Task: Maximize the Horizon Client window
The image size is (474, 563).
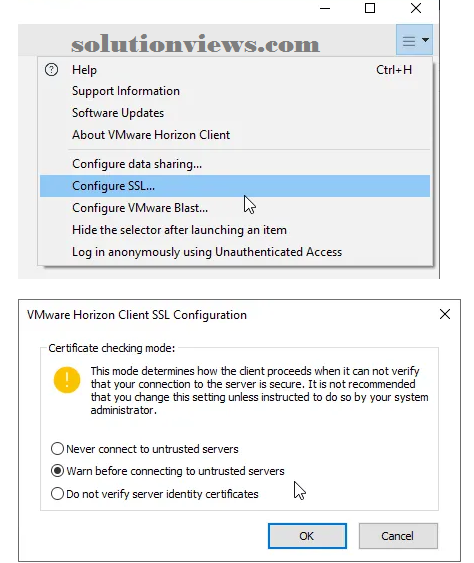Action: [370, 8]
